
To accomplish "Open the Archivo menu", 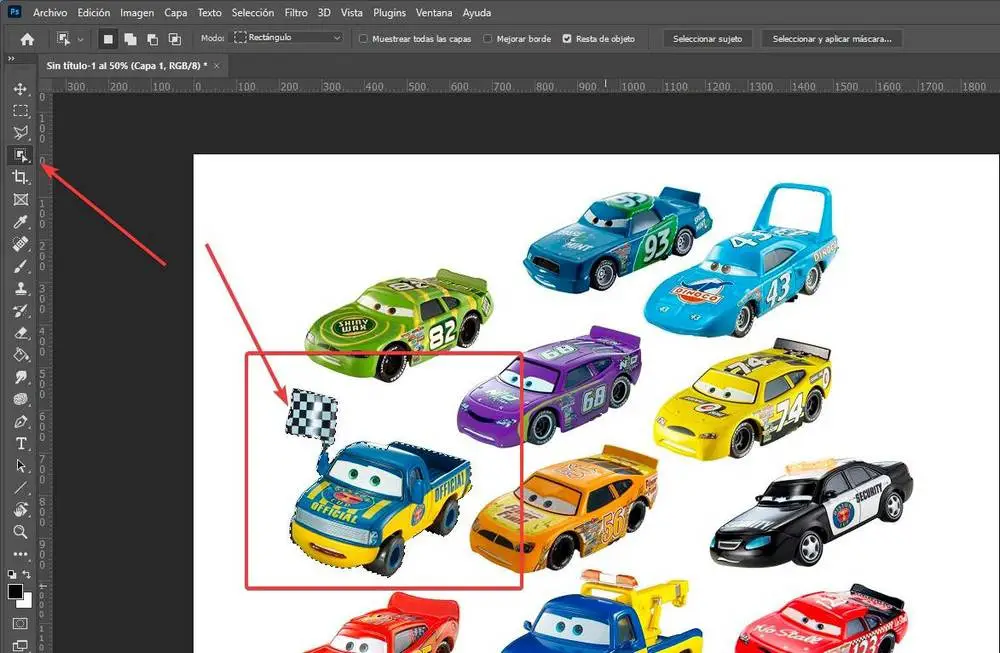I will (x=50, y=13).
